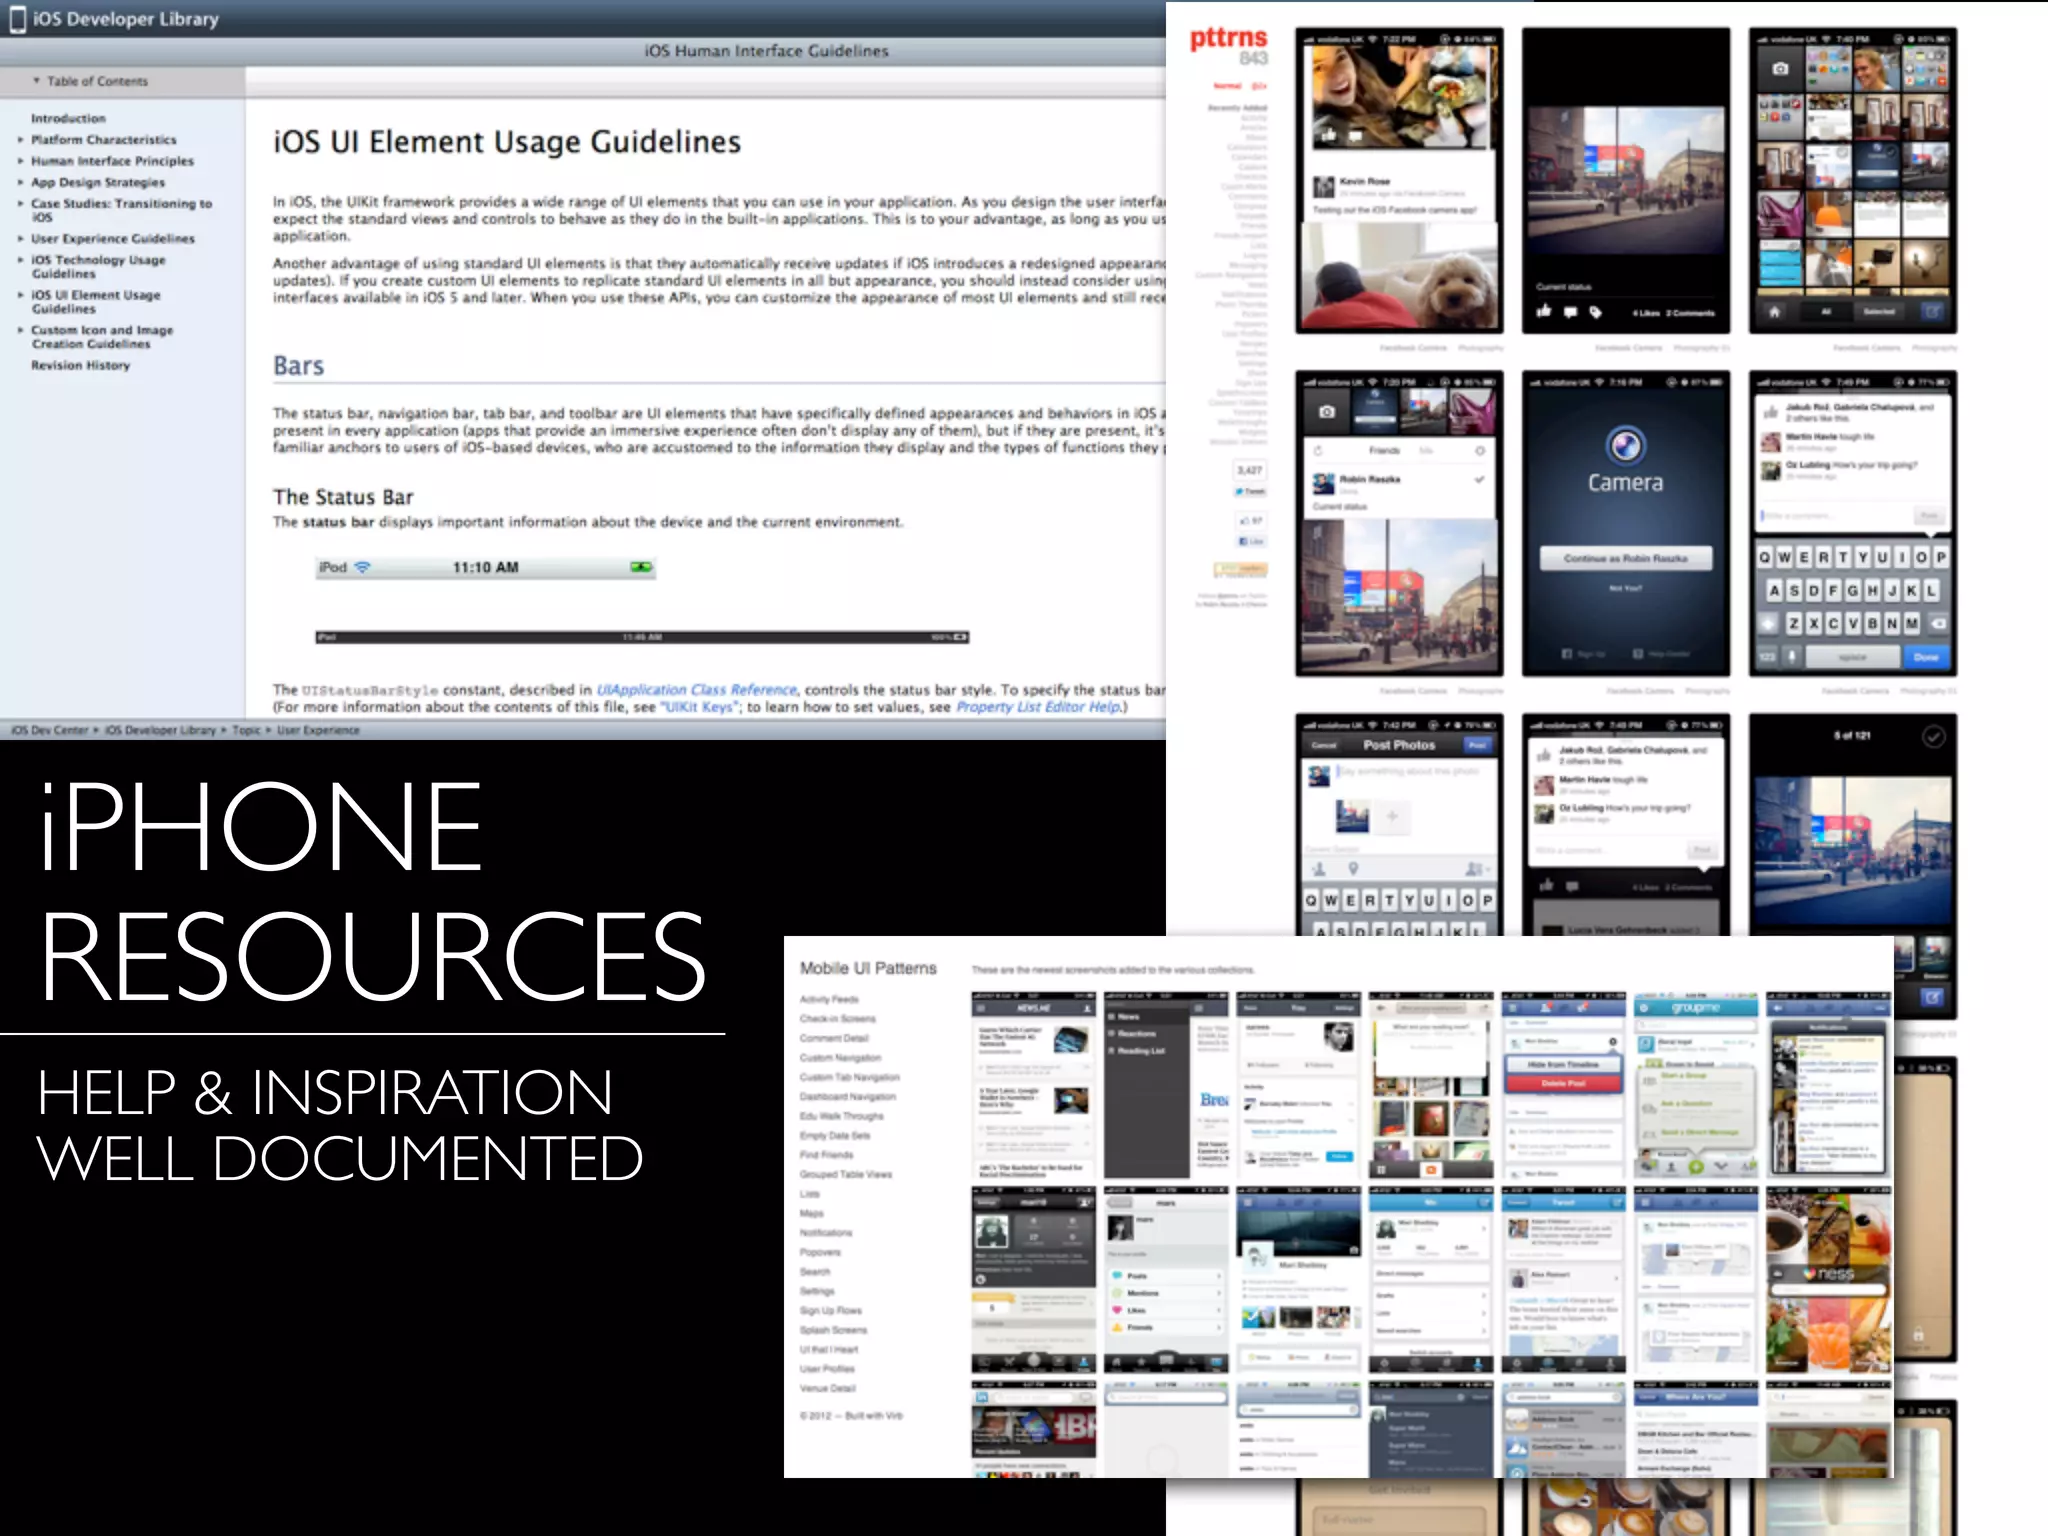This screenshot has height=1536, width=2048.
Task: Click home icon in photo grid bottom bar
Action: (1775, 312)
